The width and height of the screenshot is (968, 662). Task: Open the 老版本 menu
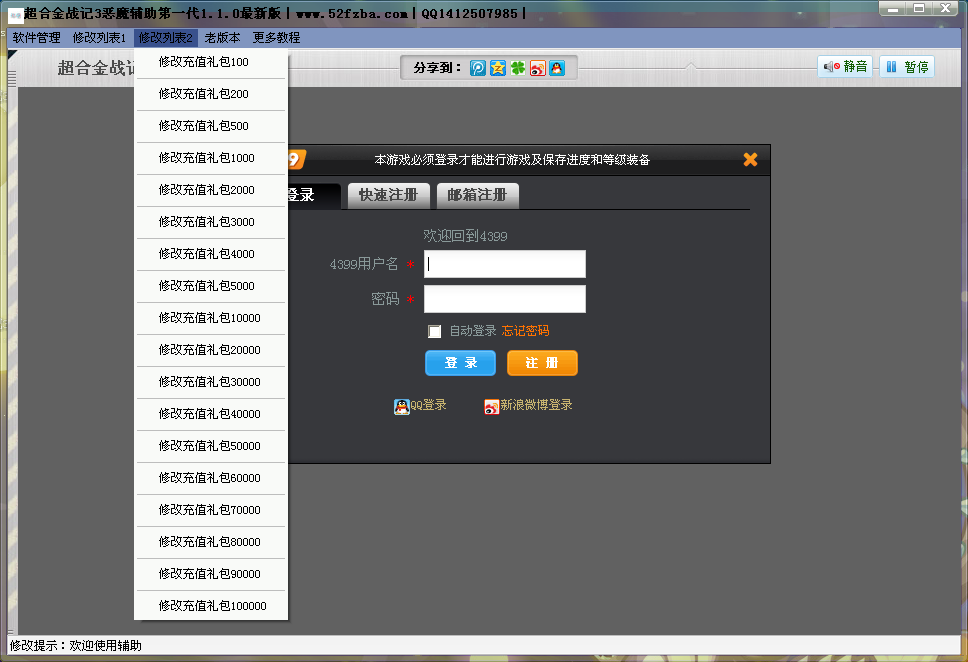tap(222, 38)
